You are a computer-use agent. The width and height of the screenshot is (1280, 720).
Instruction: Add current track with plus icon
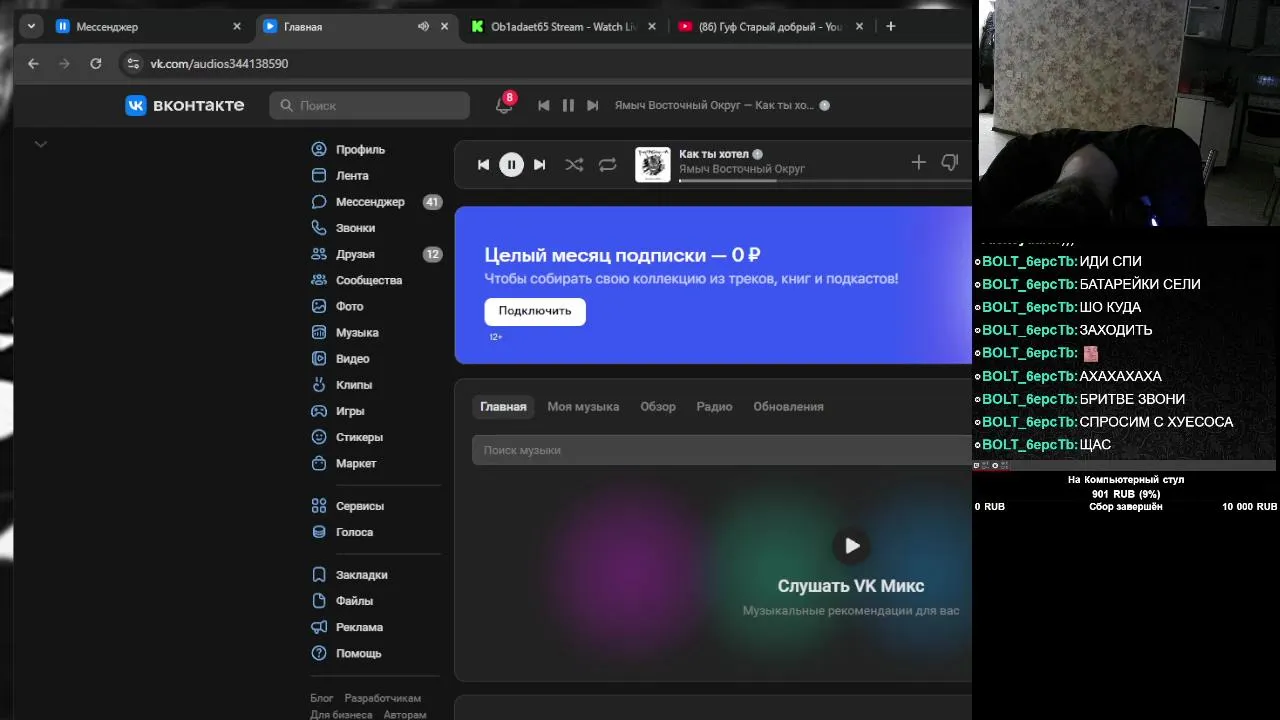coord(918,163)
